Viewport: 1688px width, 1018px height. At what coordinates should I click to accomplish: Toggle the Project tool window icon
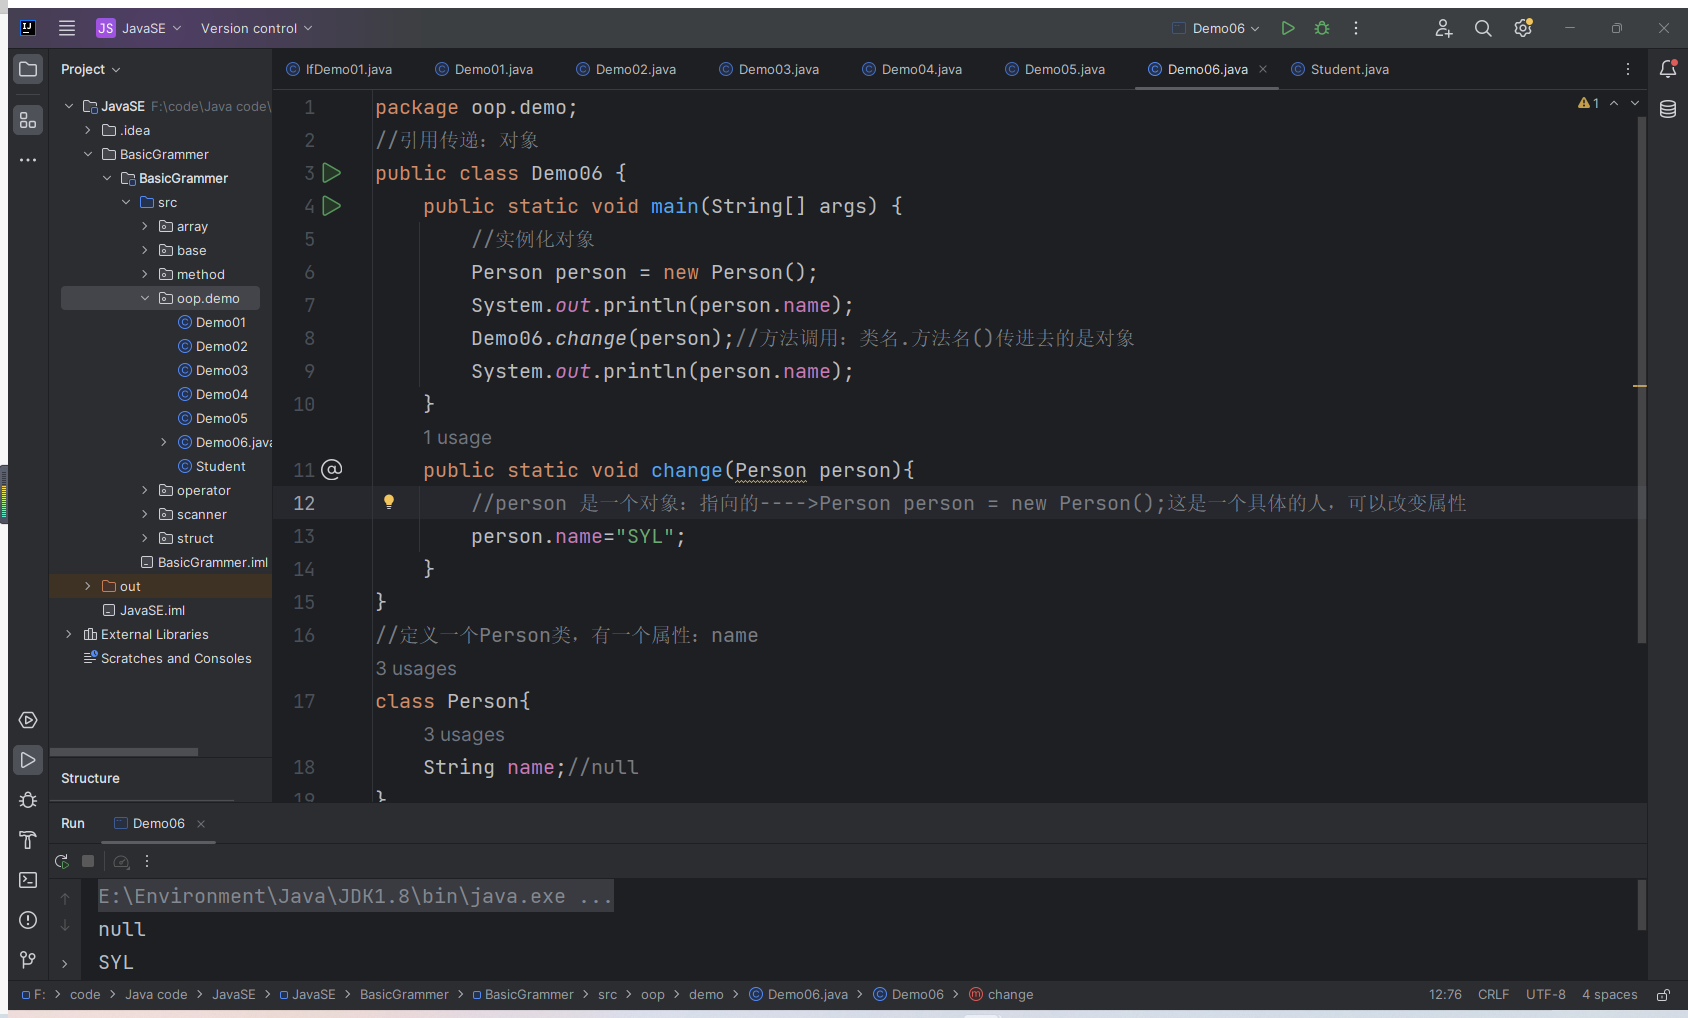point(28,69)
